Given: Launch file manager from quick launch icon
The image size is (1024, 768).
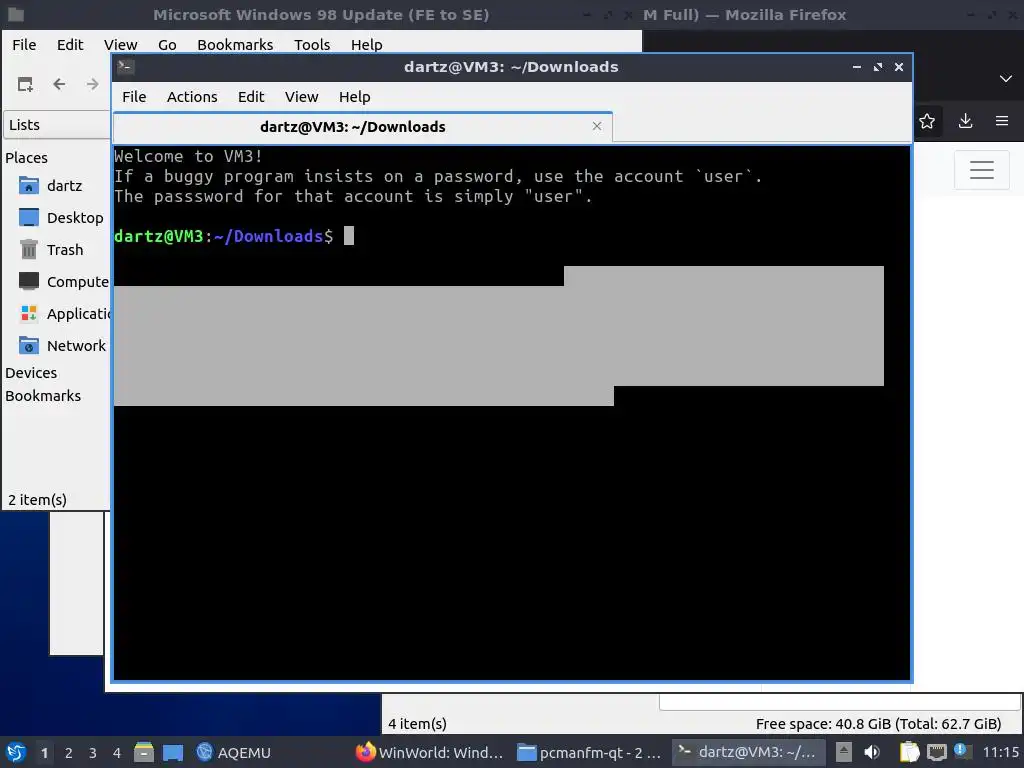Looking at the screenshot, I should coord(144,752).
